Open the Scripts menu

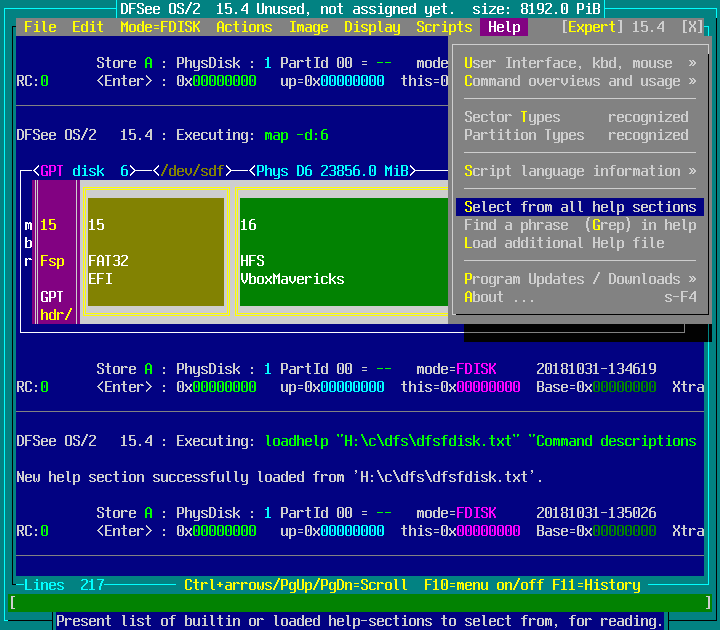(444, 27)
